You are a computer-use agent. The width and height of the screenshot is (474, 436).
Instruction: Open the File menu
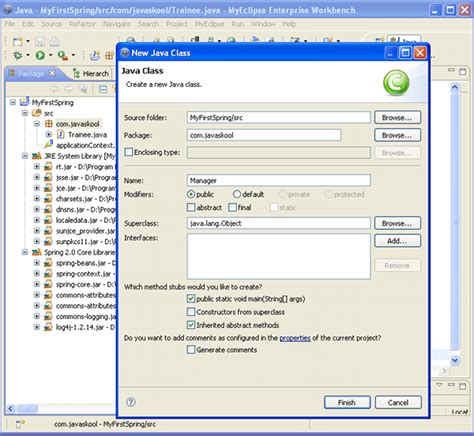(10, 24)
